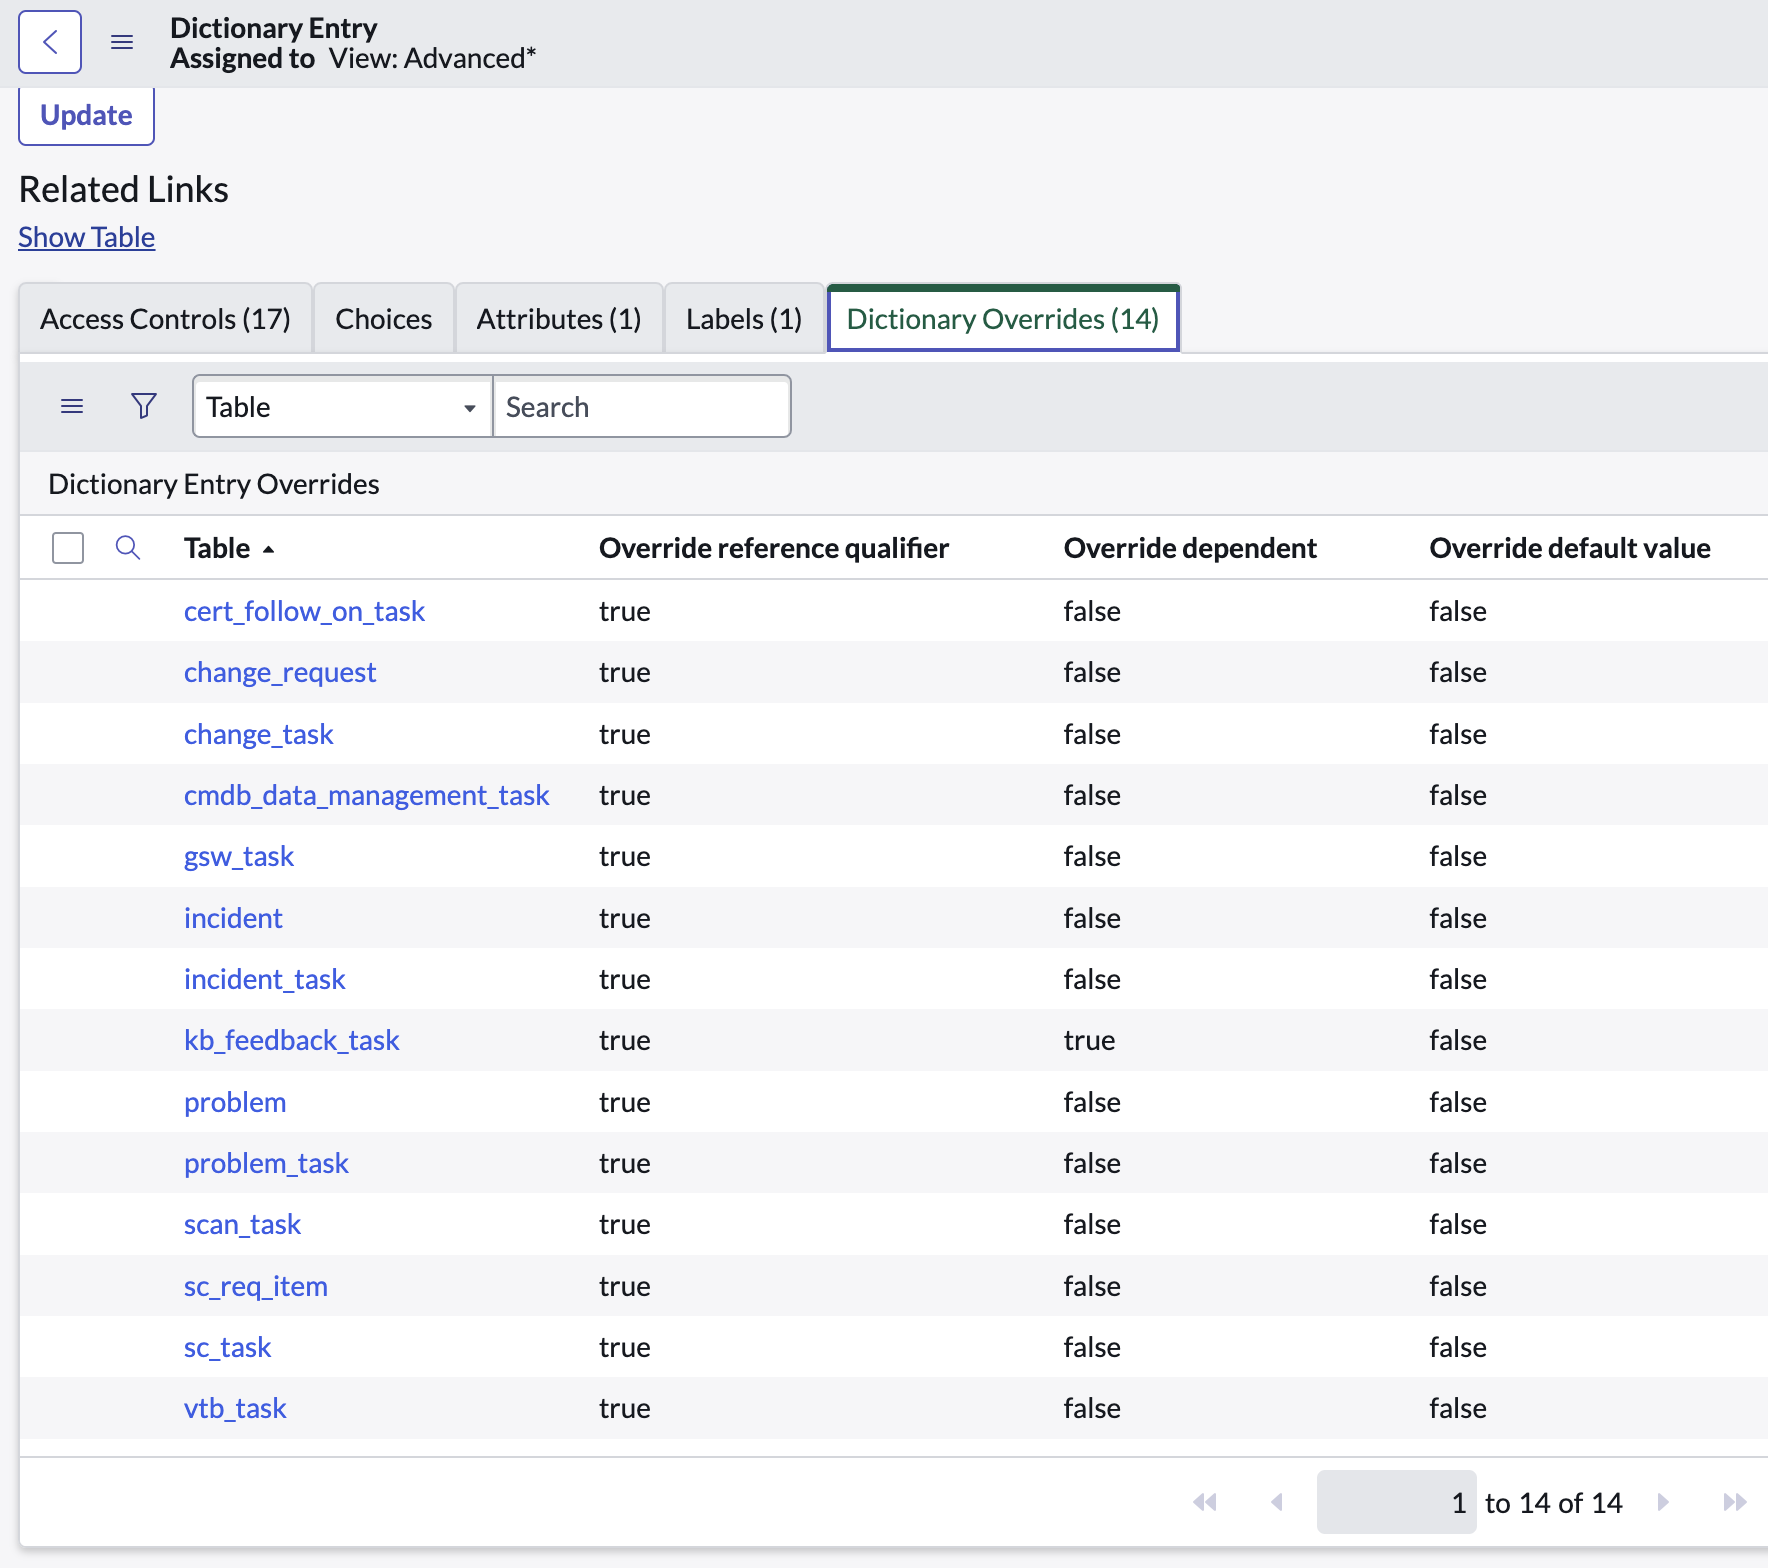
Task: Go to the next page of results
Action: 1663,1502
